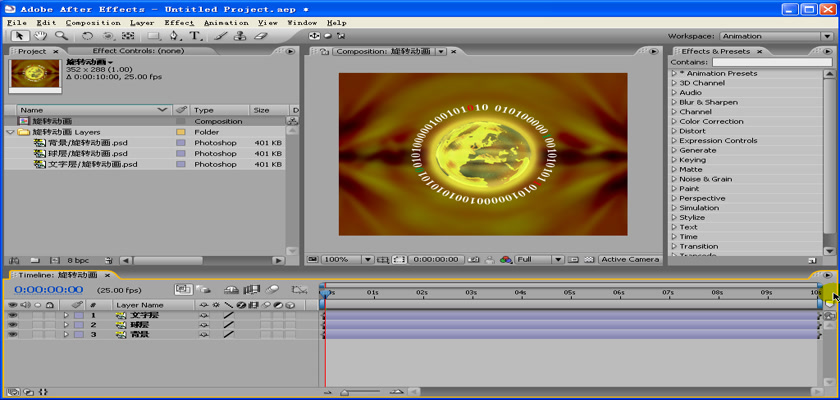Screen dimensions: 840x400
Task: Open the Effect menu
Action: point(179,23)
